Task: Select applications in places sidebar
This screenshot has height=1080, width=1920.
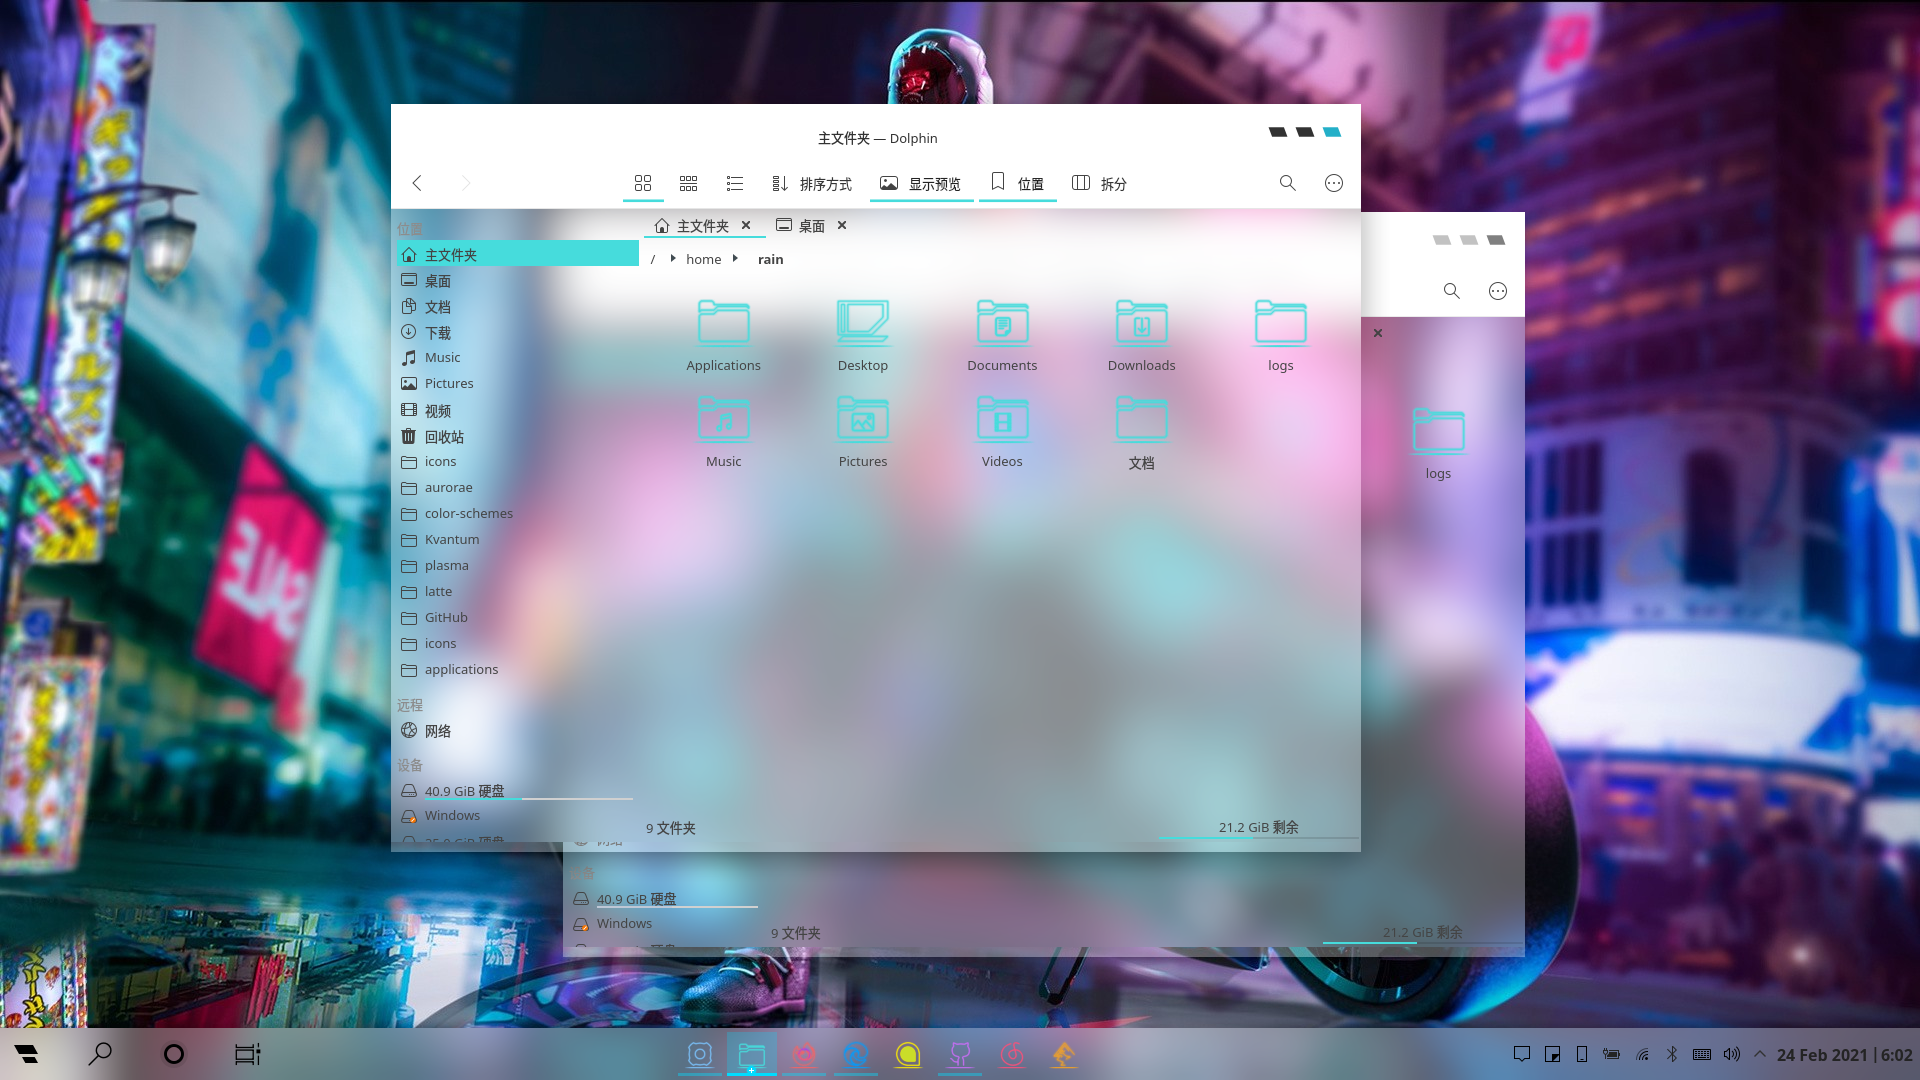Action: (x=518, y=670)
